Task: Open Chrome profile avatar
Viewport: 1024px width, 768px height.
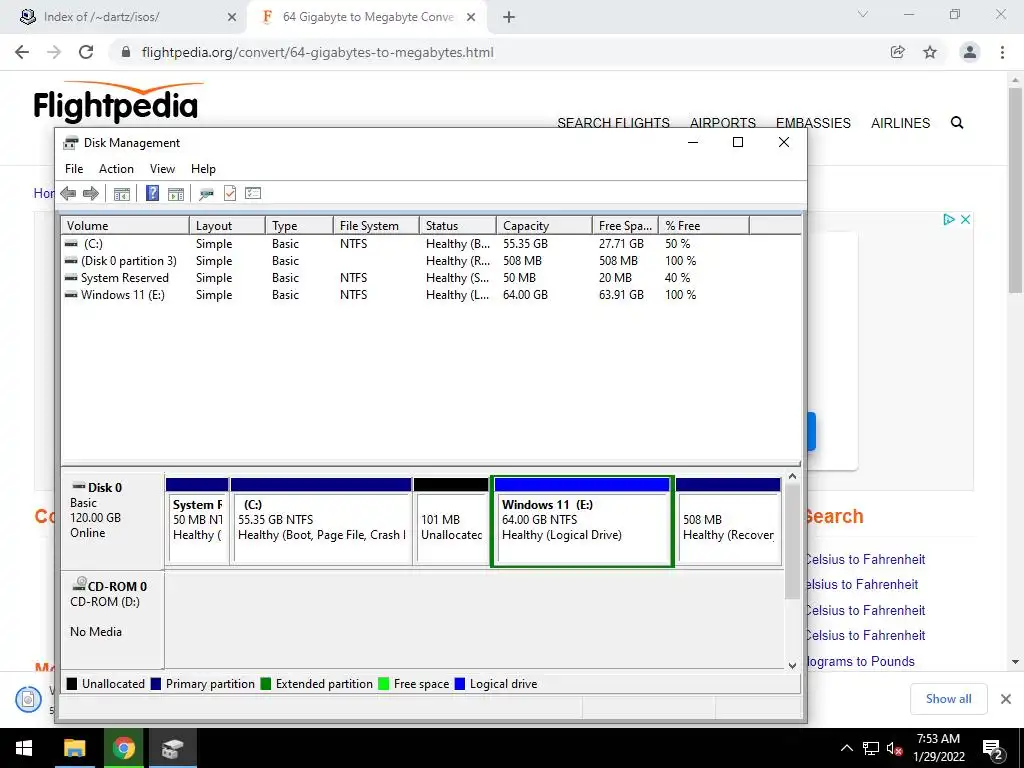Action: pyautogui.click(x=970, y=52)
